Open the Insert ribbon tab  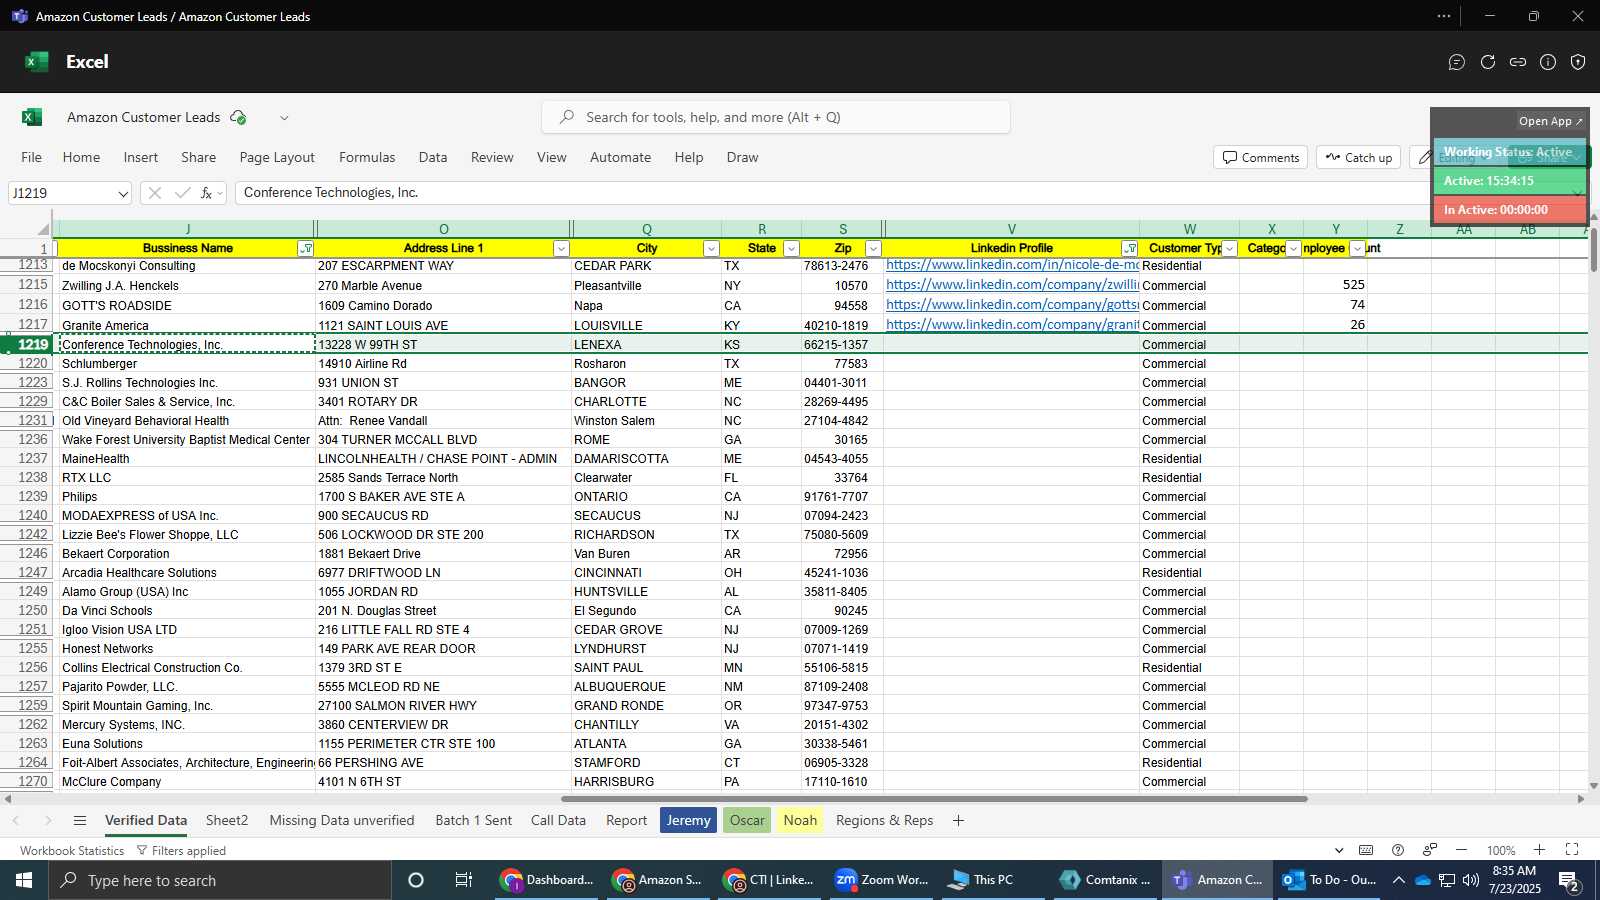[x=141, y=157]
